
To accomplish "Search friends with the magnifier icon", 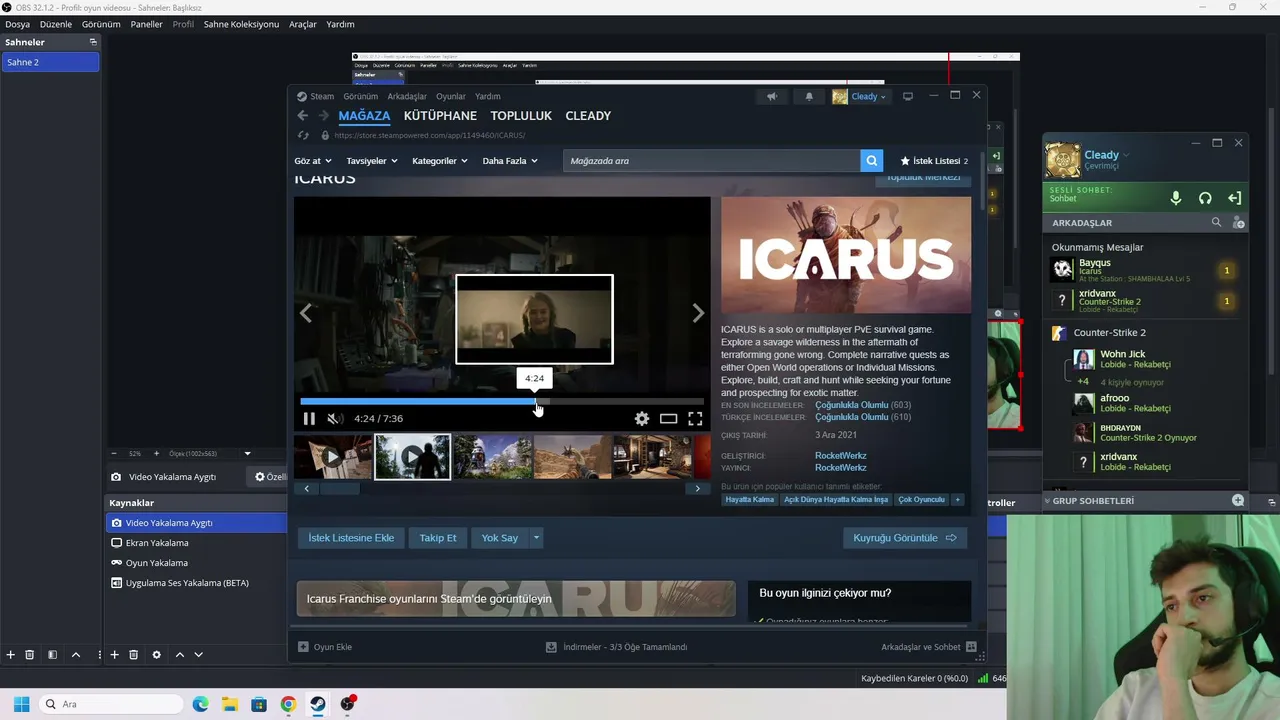I will (1216, 223).
